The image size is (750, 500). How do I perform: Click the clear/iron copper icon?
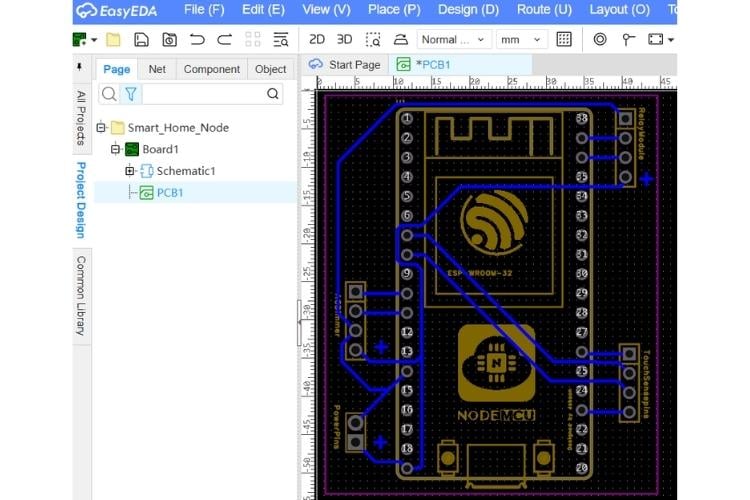click(x=401, y=40)
